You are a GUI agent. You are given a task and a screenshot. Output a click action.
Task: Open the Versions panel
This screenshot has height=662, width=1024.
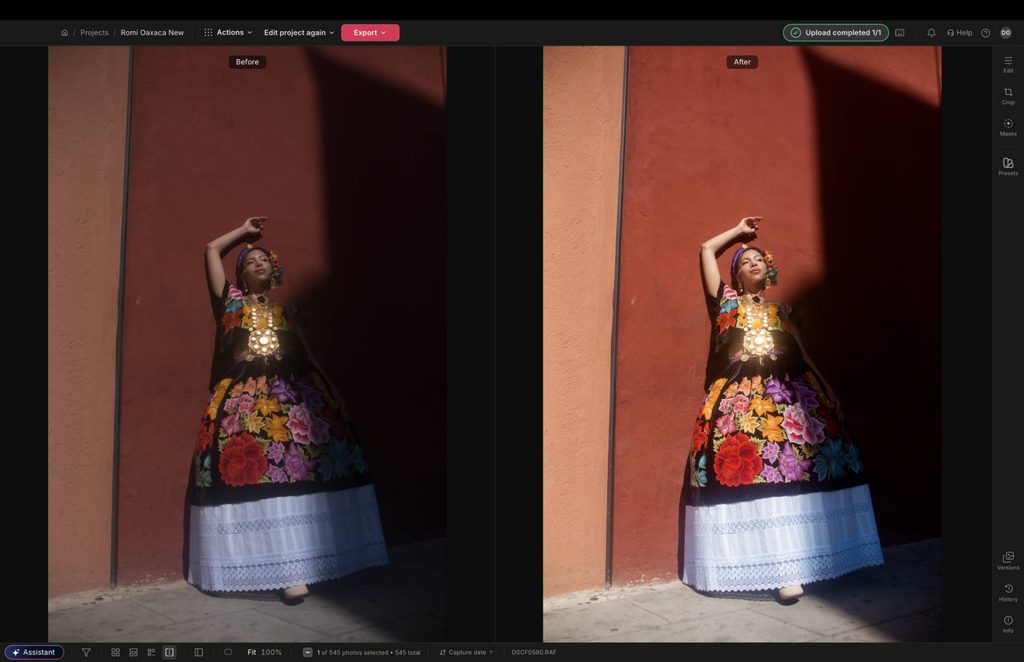click(1008, 561)
